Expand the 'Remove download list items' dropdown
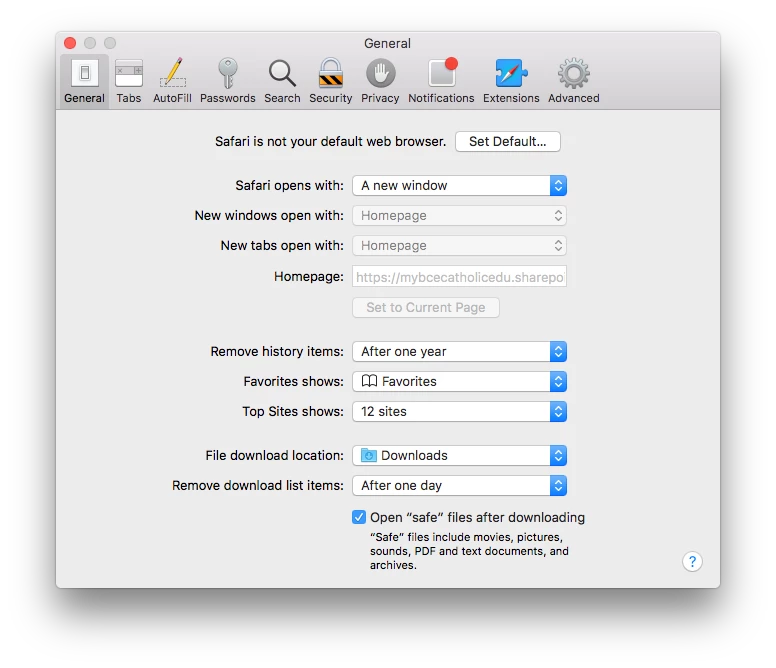The height and width of the screenshot is (668, 776). click(459, 485)
